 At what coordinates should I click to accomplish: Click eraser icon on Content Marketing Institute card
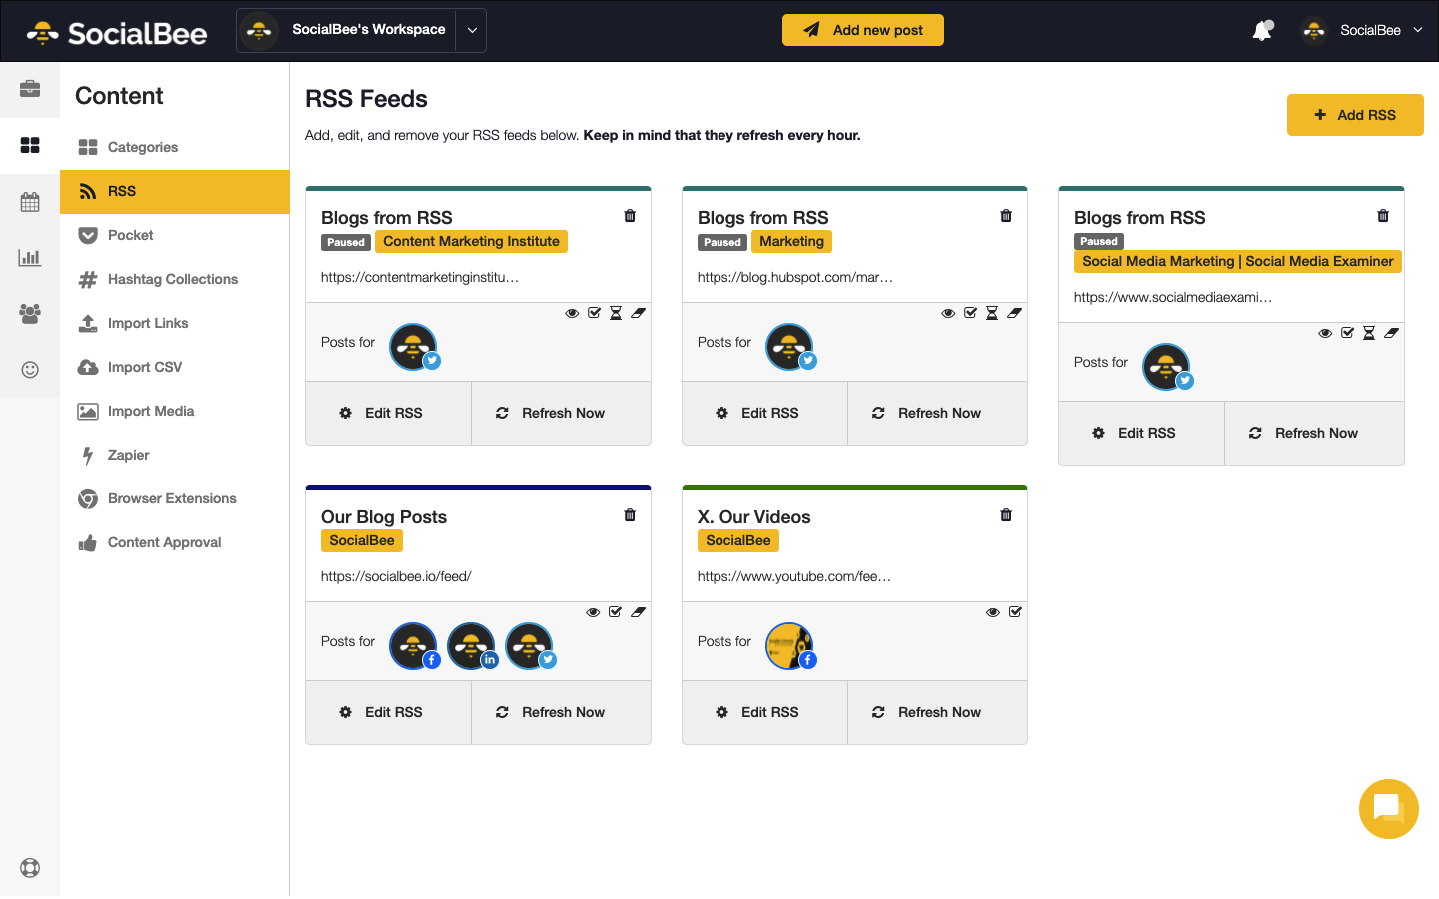pos(638,313)
